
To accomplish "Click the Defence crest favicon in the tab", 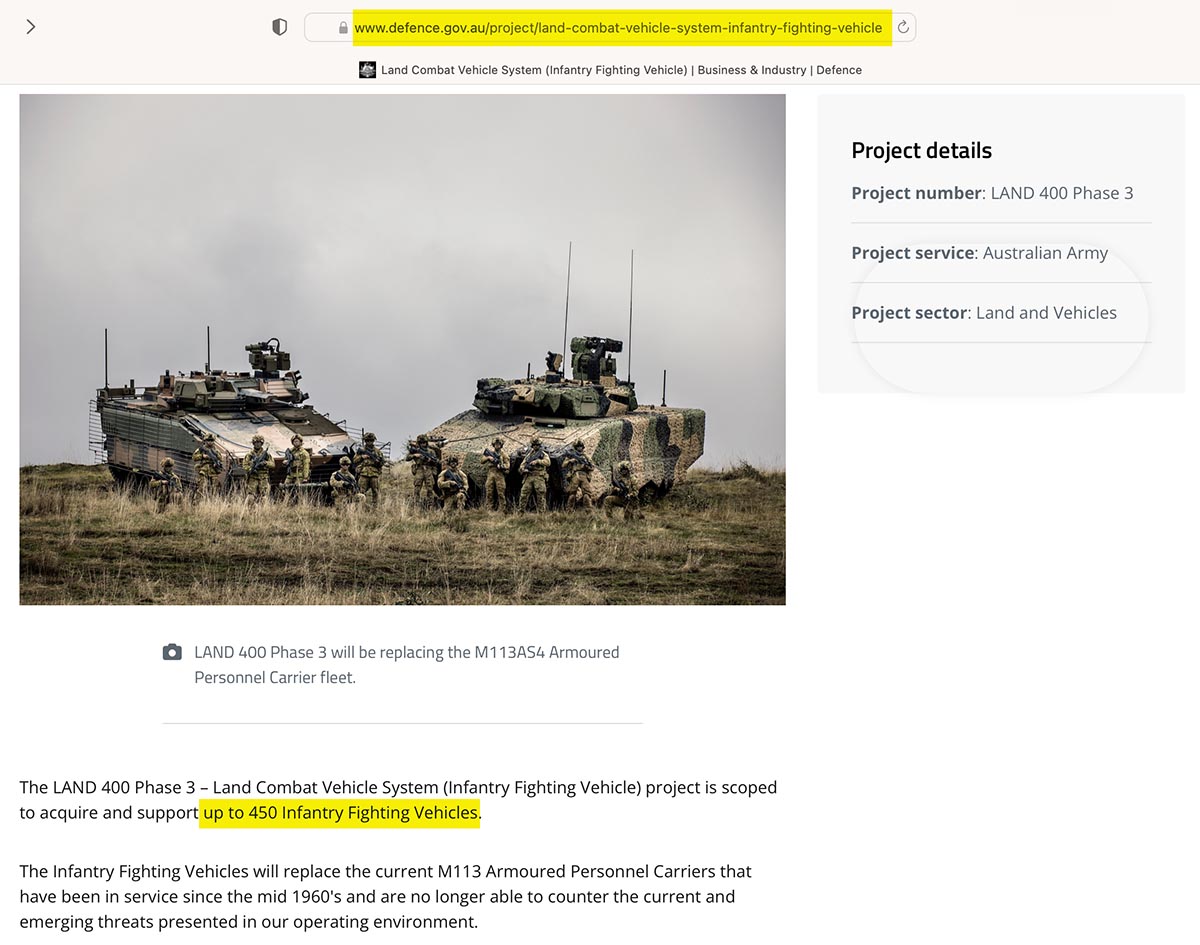I will coord(368,70).
